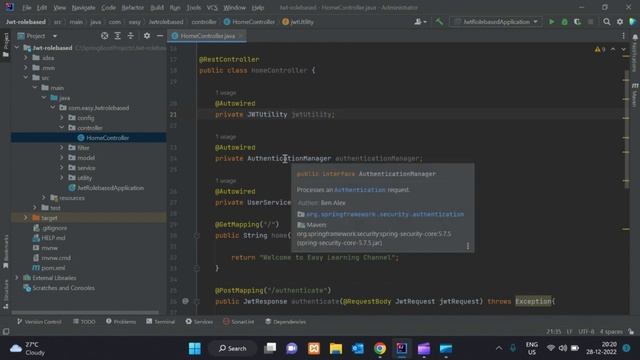Click Windows taskbar Search box
The height and width of the screenshot is (360, 640).
233,349
